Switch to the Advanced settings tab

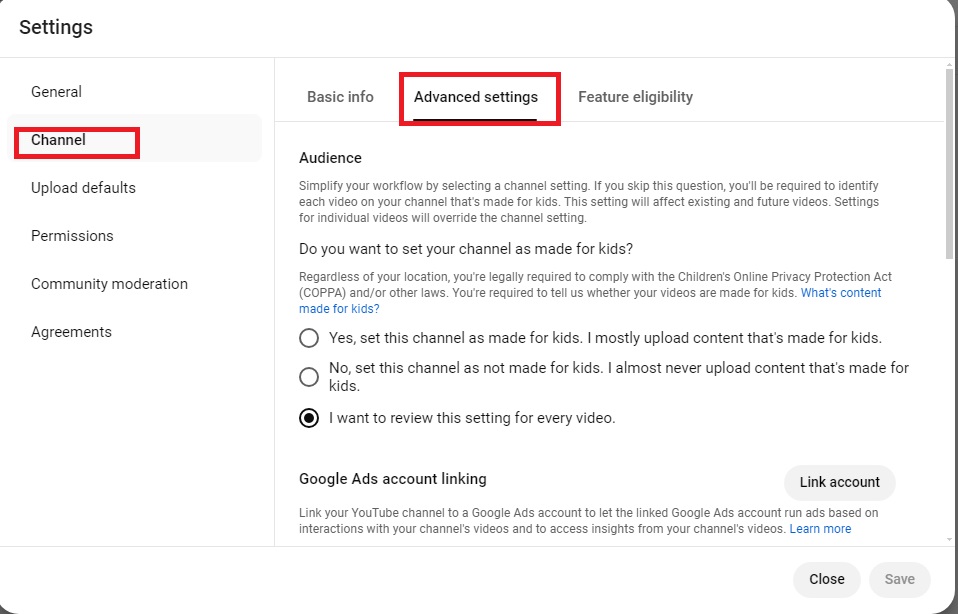point(476,97)
